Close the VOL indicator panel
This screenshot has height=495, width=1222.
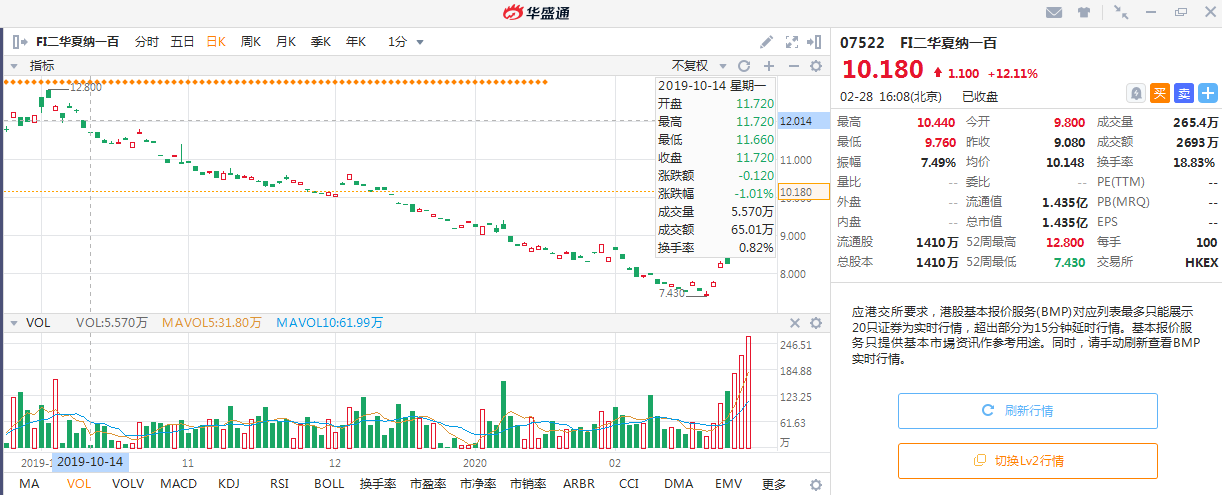[795, 323]
